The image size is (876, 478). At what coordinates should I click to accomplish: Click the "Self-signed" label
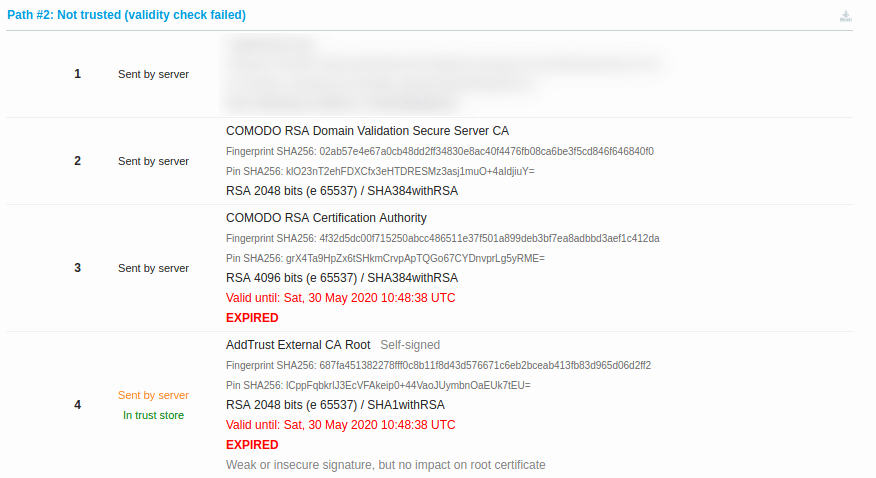410,345
